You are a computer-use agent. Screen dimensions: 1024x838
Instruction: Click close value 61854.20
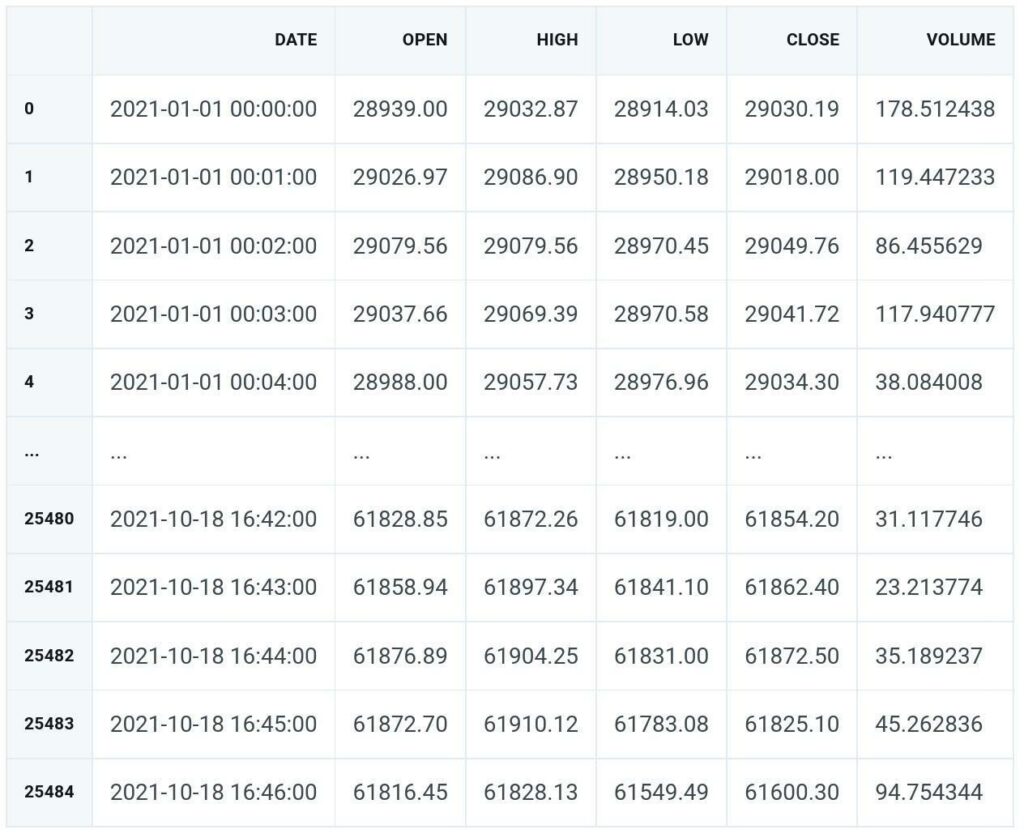coord(792,519)
